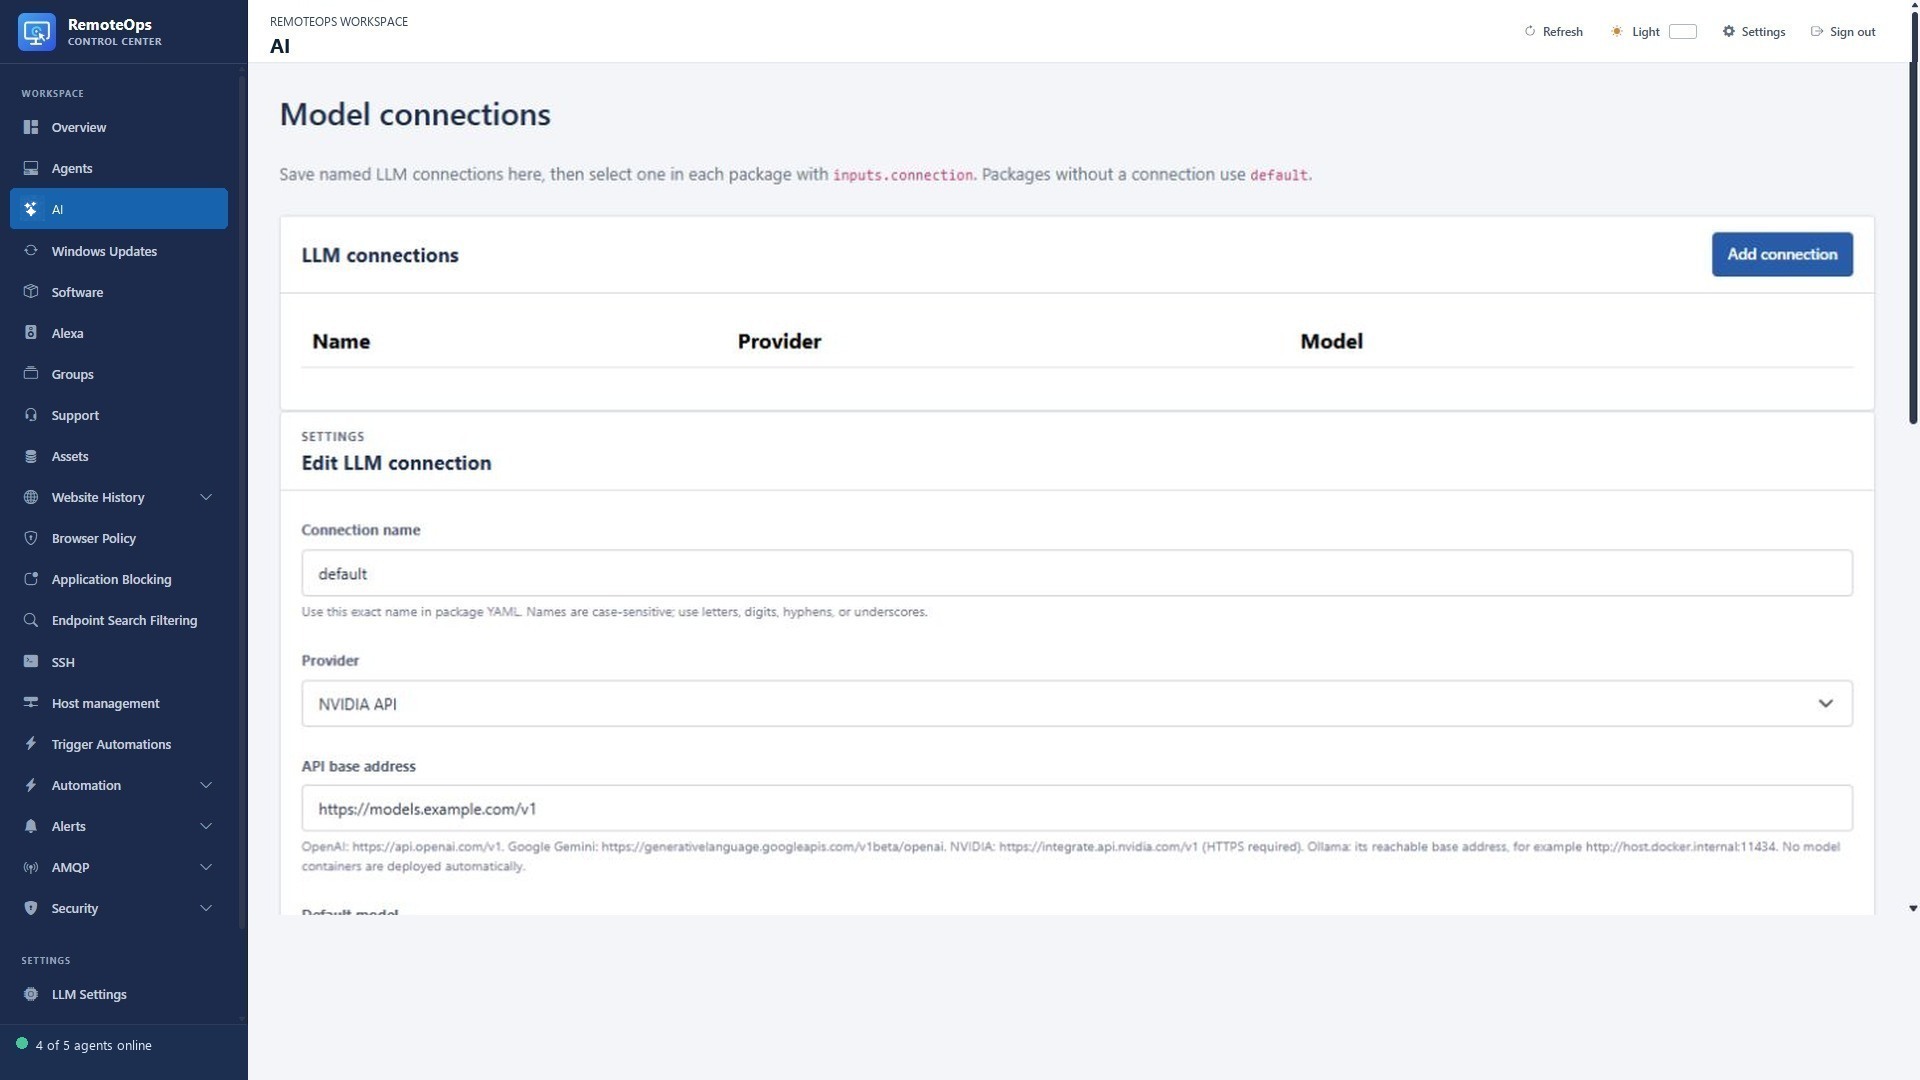Image resolution: width=1920 pixels, height=1080 pixels.
Task: Open the Alexa speaker icon
Action: 31,333
